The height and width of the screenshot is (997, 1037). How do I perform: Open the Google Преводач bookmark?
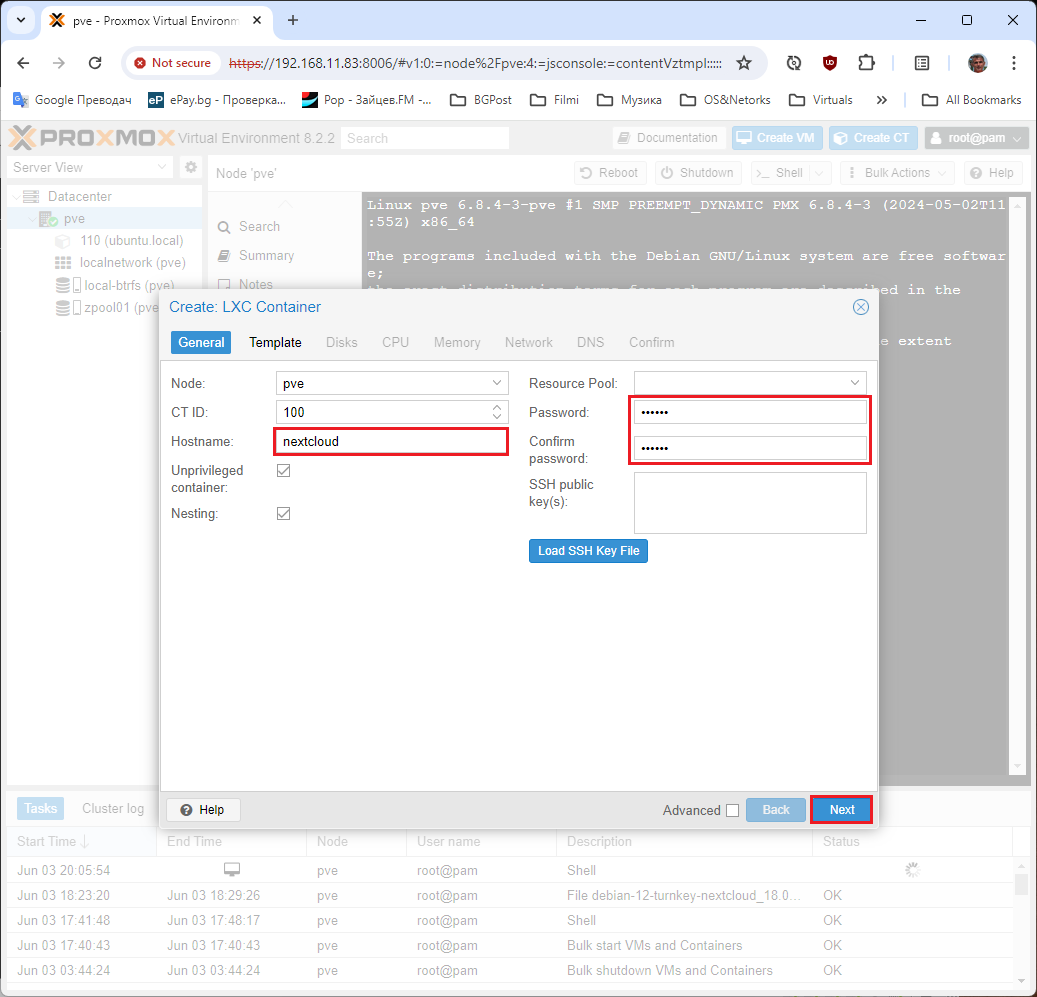click(x=72, y=100)
